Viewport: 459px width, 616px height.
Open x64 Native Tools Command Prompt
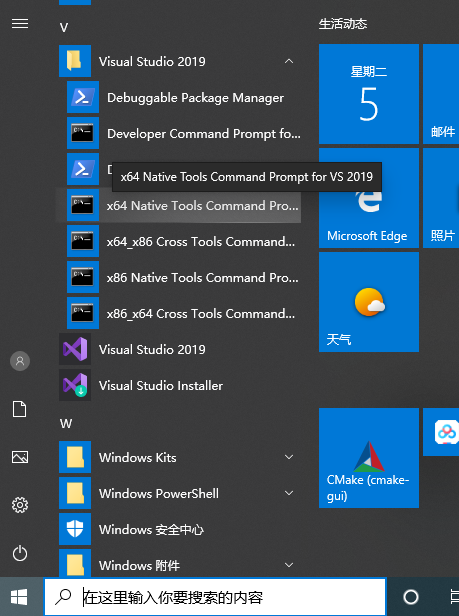tap(180, 205)
